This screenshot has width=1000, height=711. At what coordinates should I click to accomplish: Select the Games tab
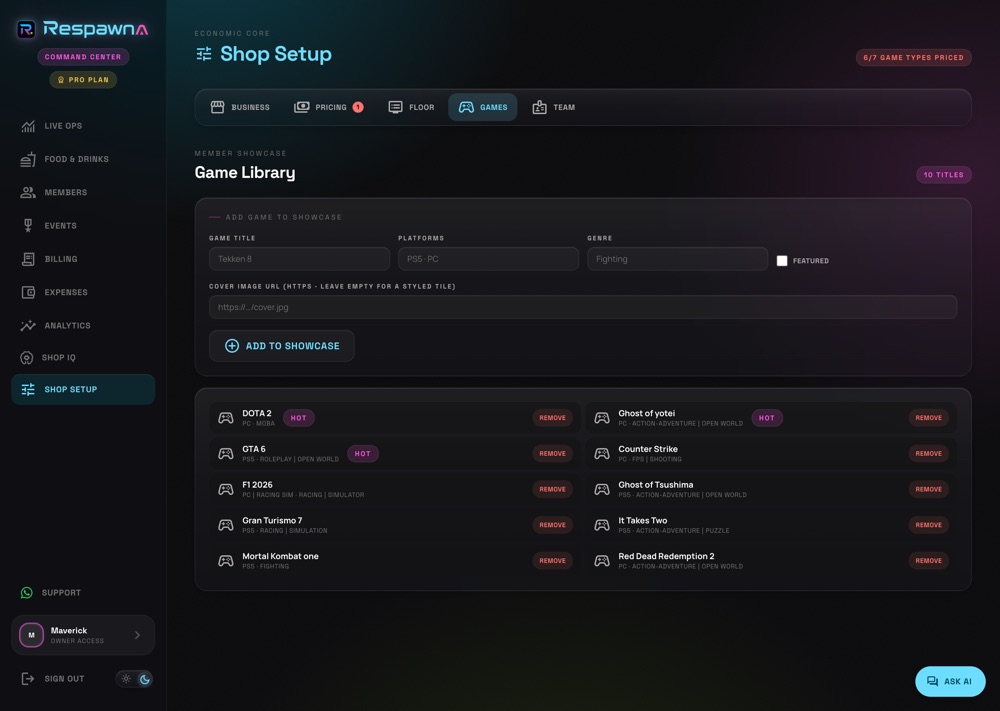click(x=483, y=107)
